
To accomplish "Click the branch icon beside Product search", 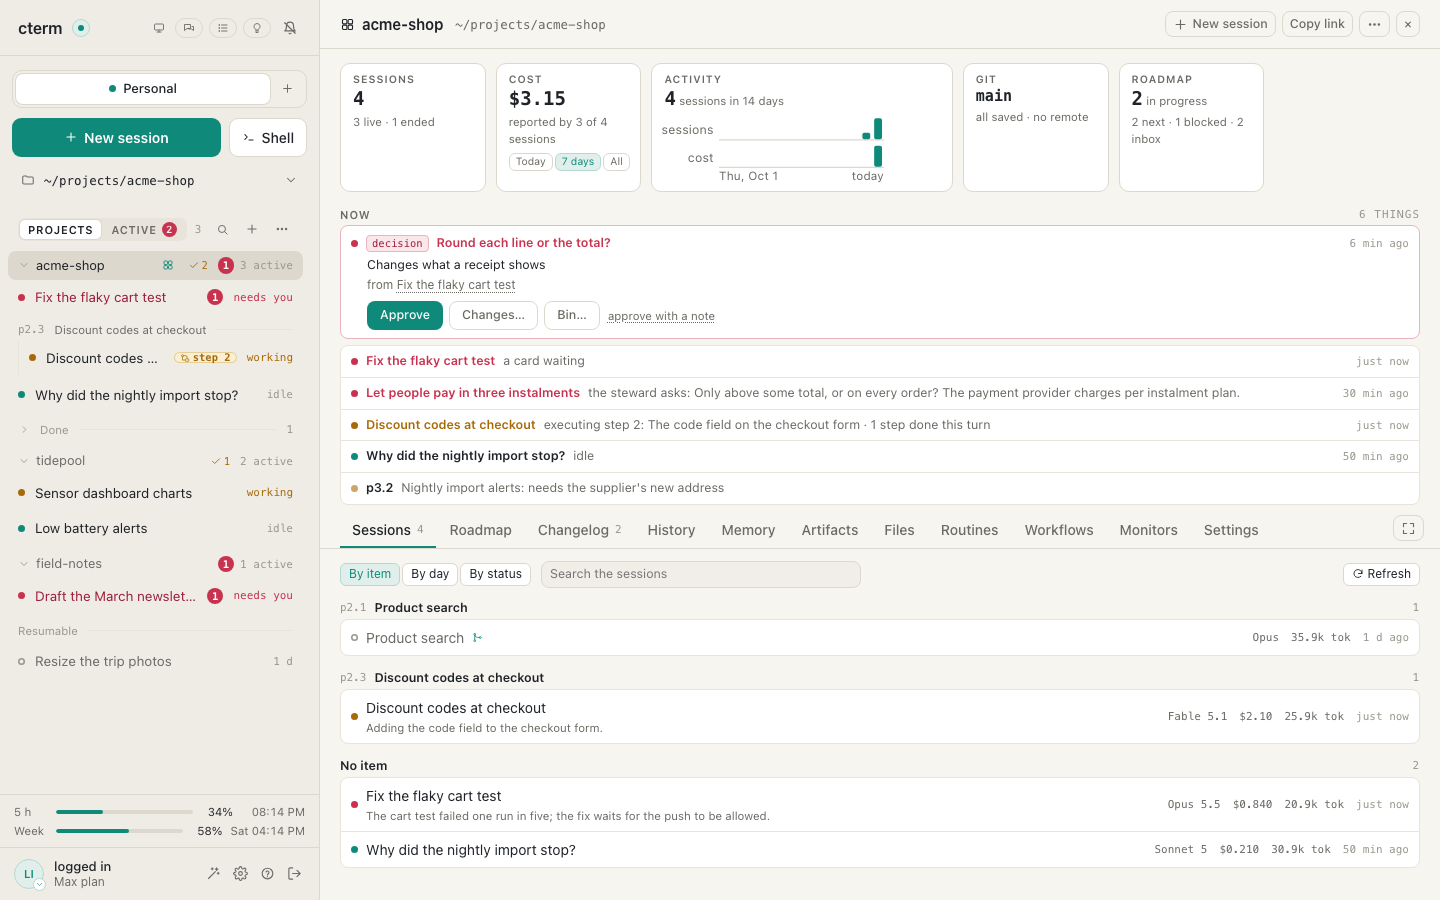I will pos(477,638).
